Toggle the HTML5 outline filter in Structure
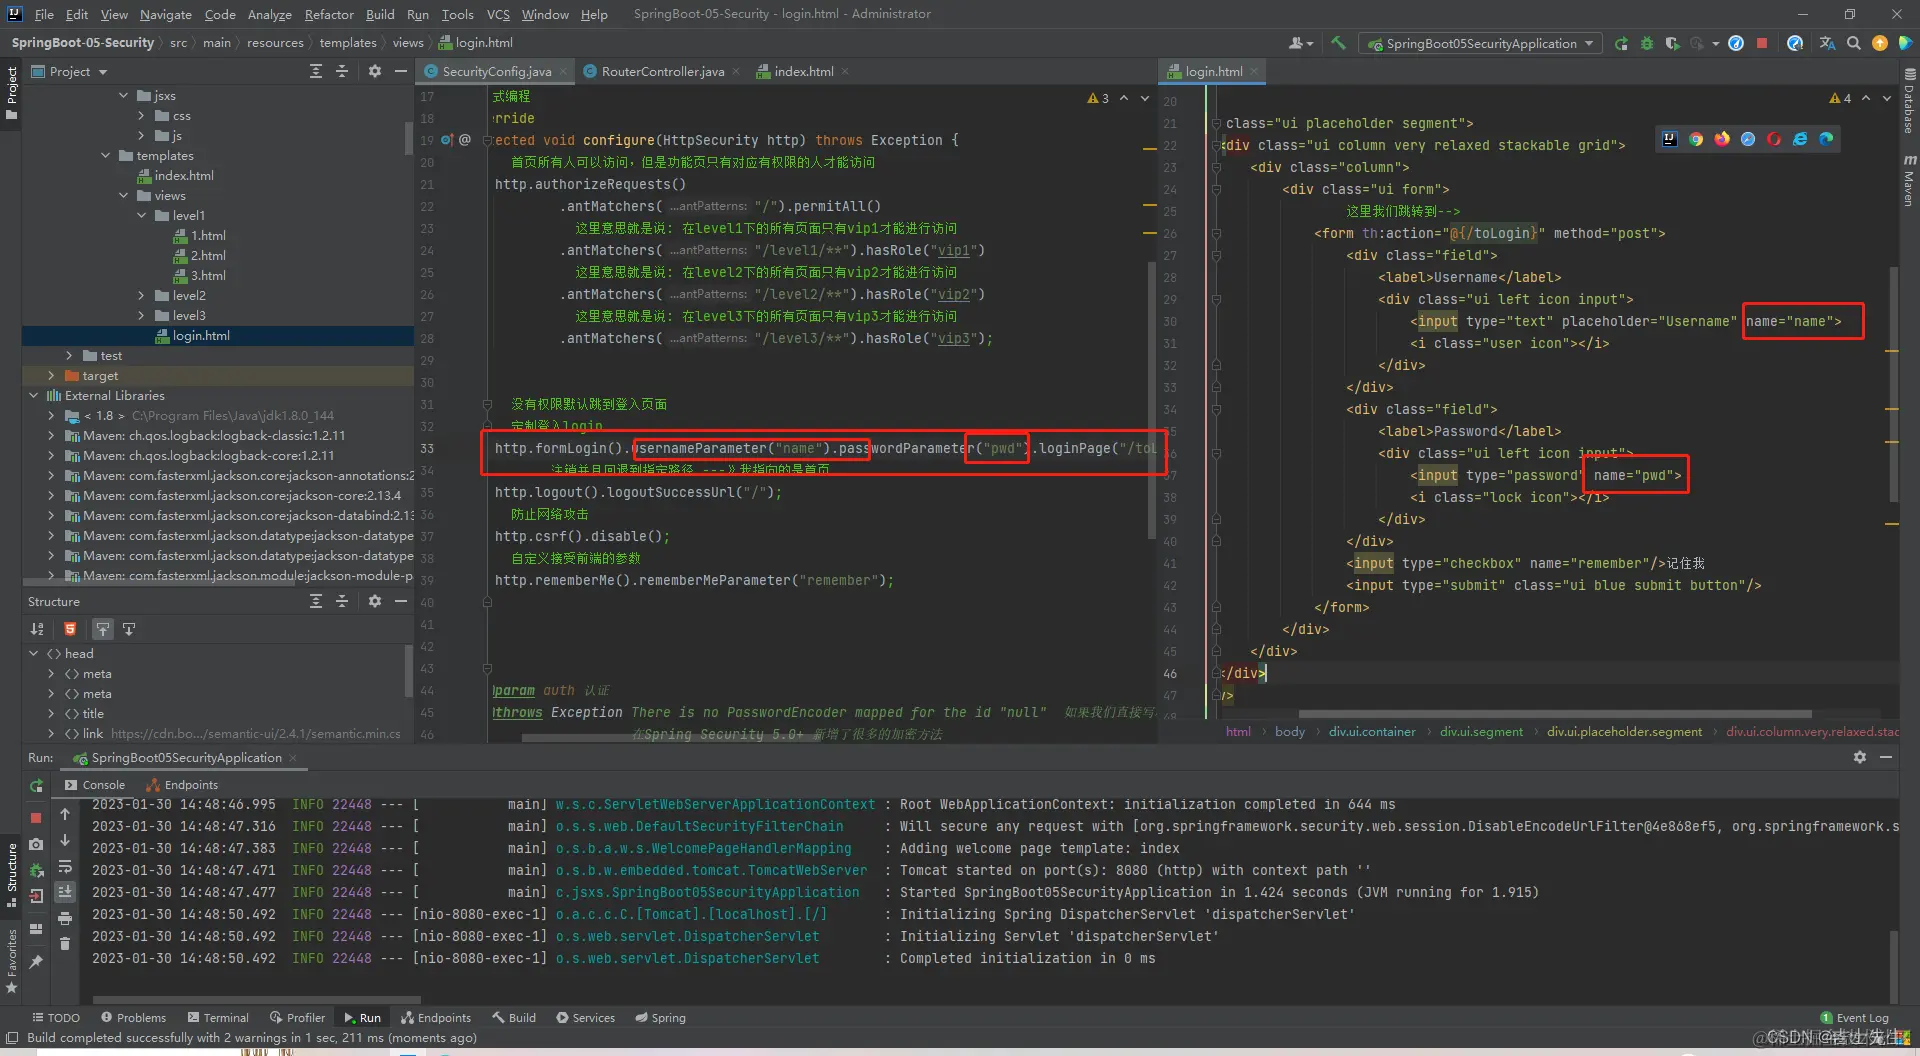1920x1056 pixels. tap(70, 629)
